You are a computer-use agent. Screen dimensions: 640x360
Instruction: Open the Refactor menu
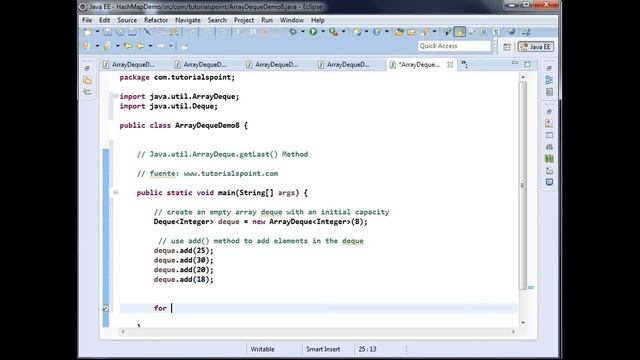[x=156, y=20]
